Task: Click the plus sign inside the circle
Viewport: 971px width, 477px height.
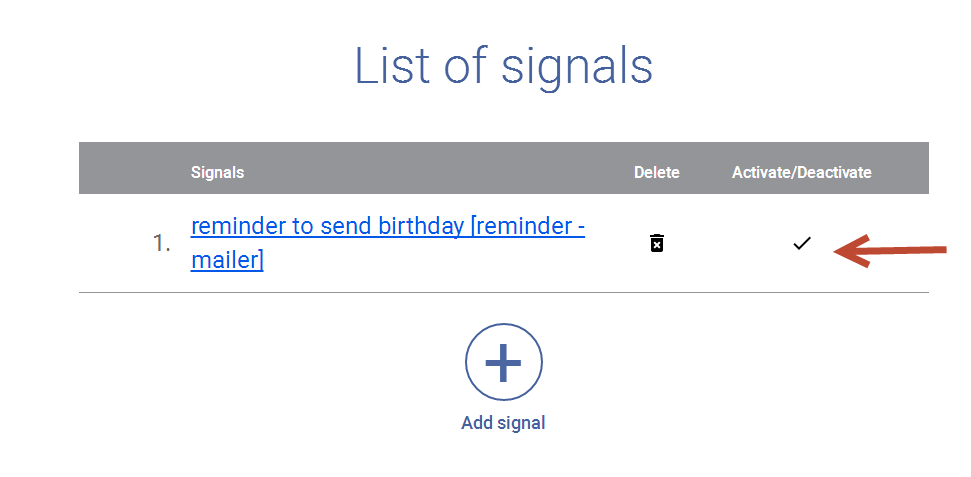Action: (503, 362)
